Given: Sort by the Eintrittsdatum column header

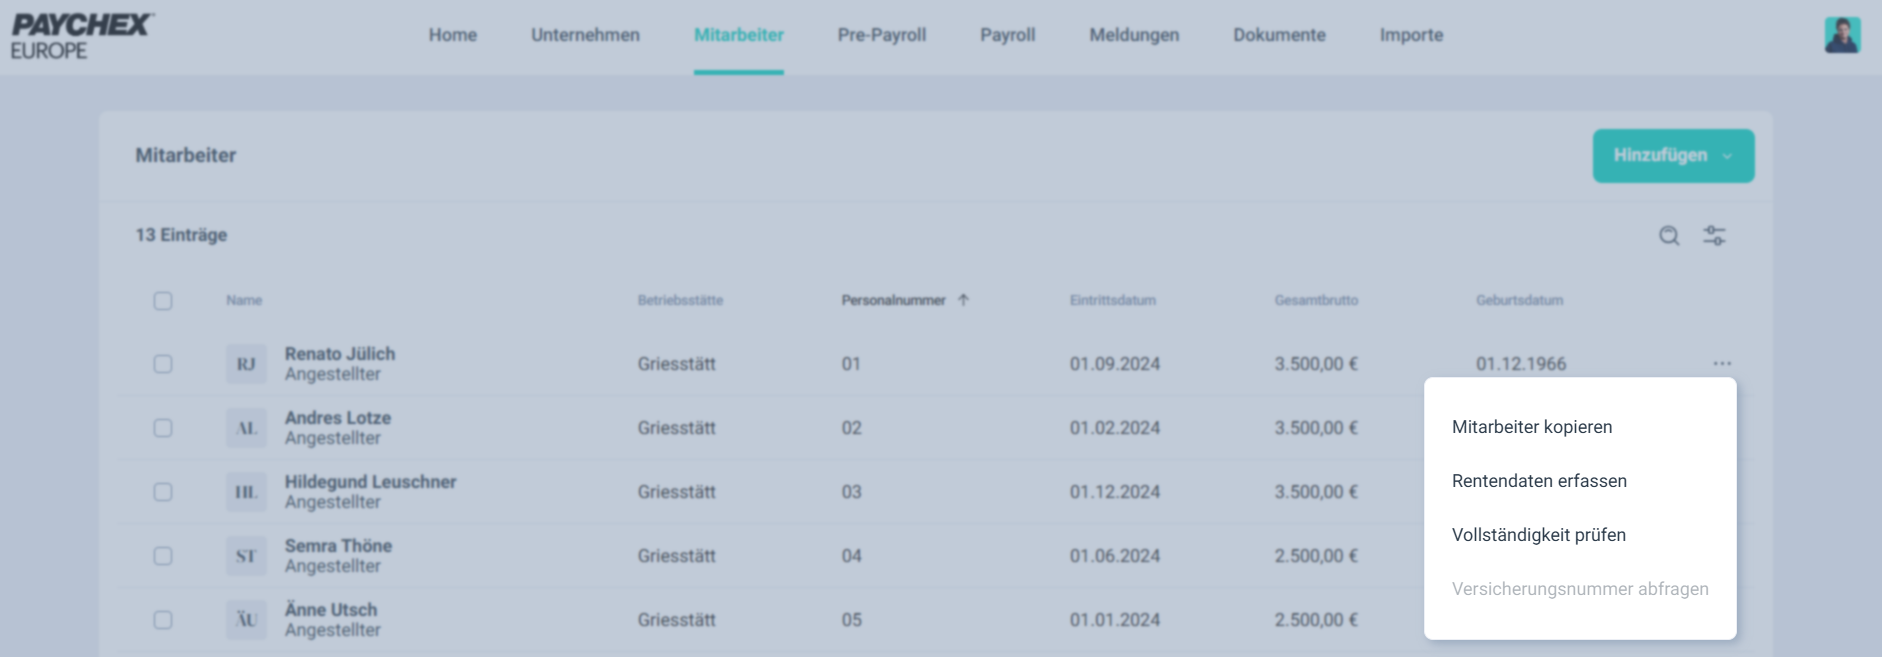Looking at the screenshot, I should tap(1112, 300).
